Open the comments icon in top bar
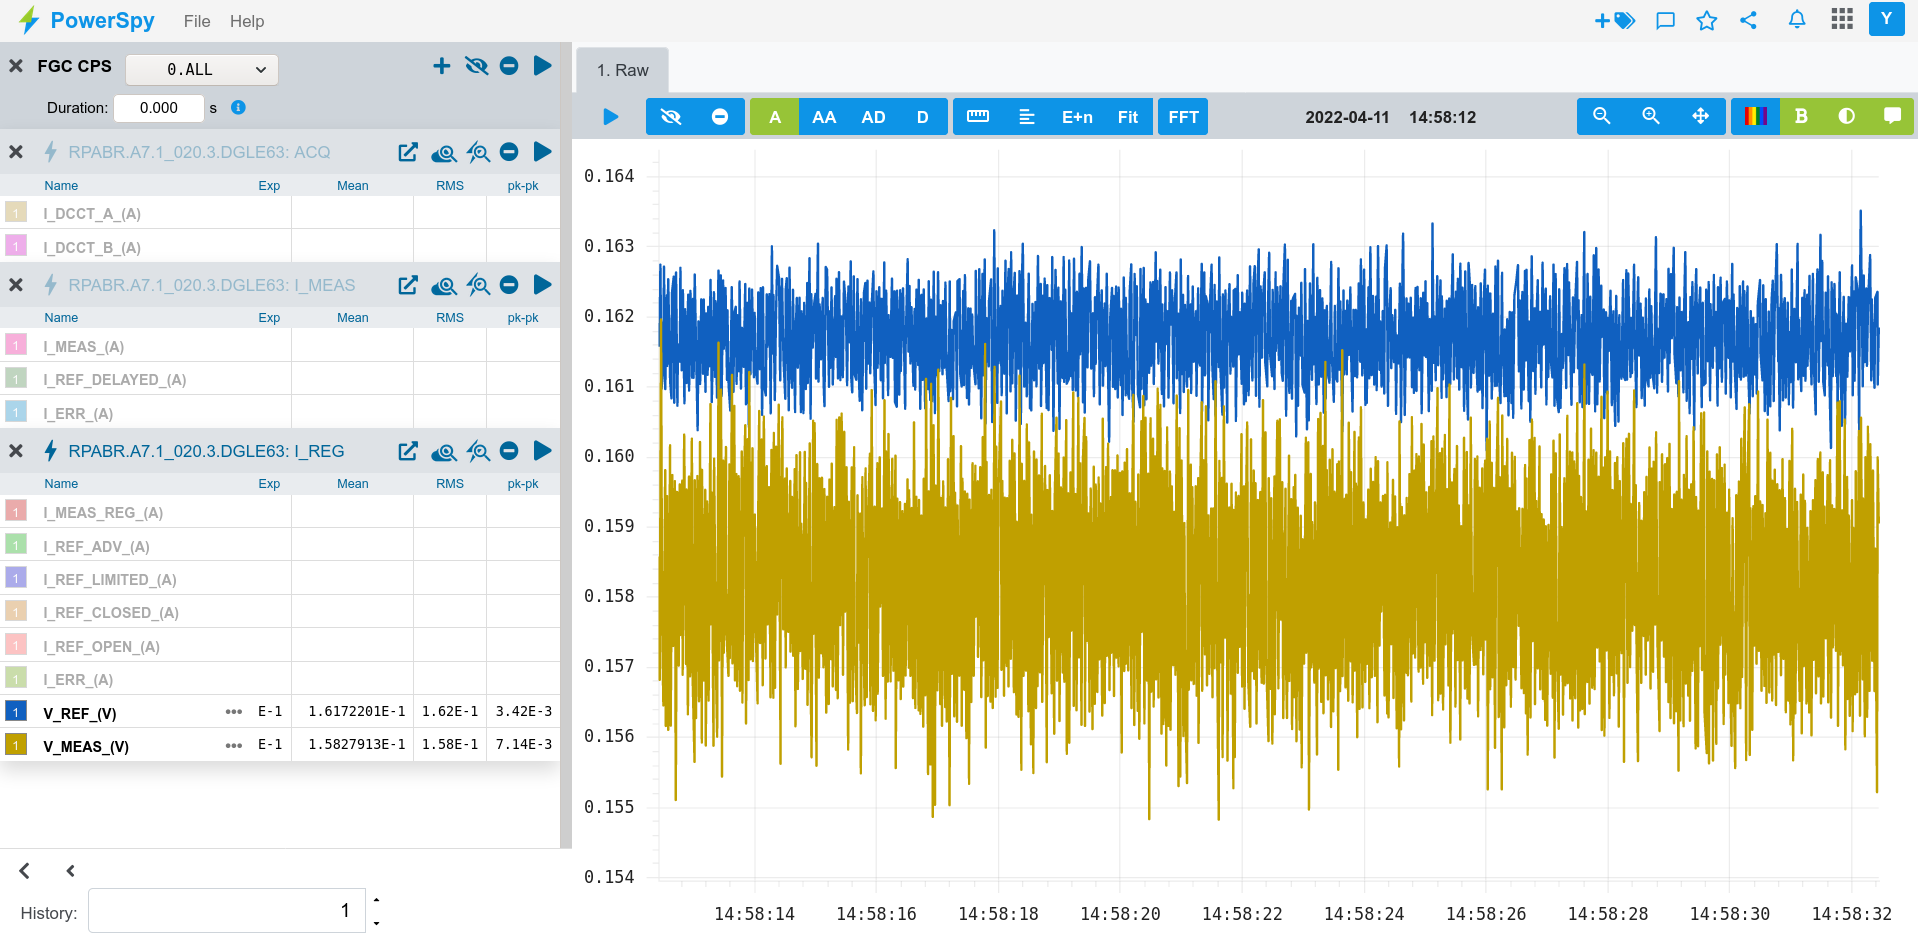The height and width of the screenshot is (937, 1918). click(x=1665, y=20)
